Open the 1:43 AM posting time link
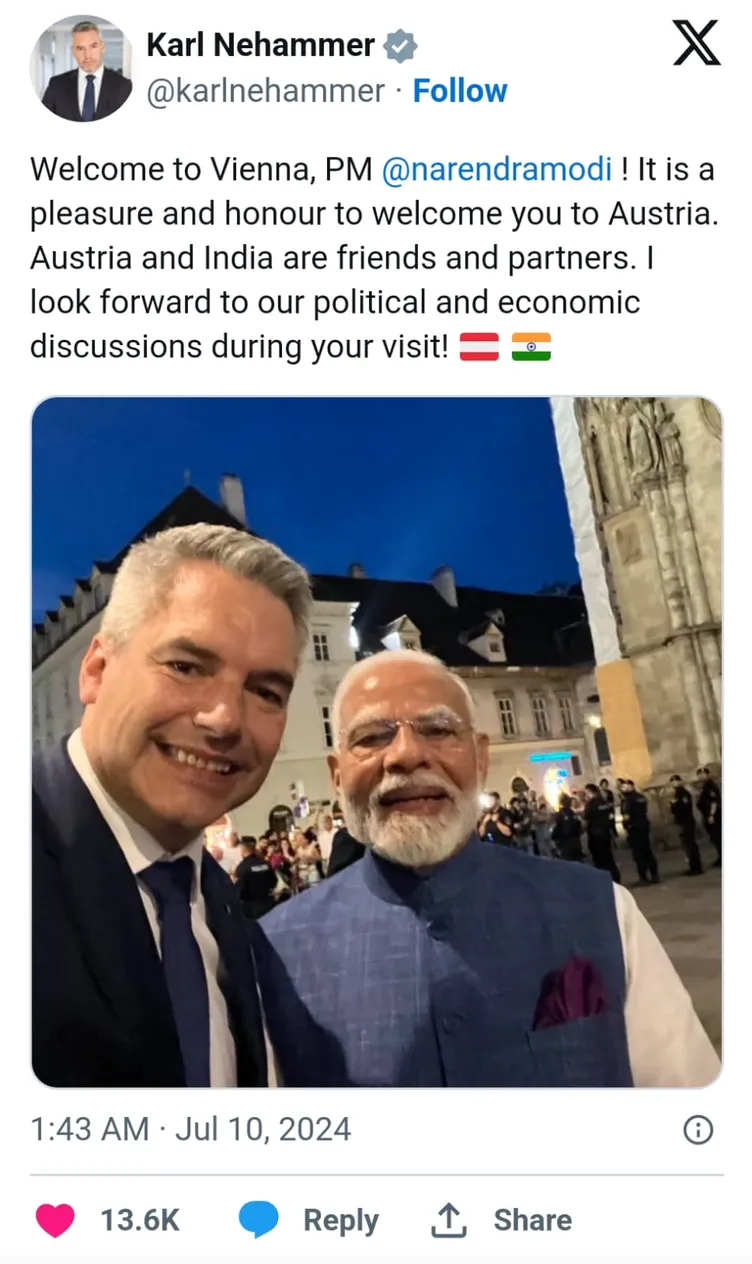This screenshot has height=1264, width=752. [89, 1130]
